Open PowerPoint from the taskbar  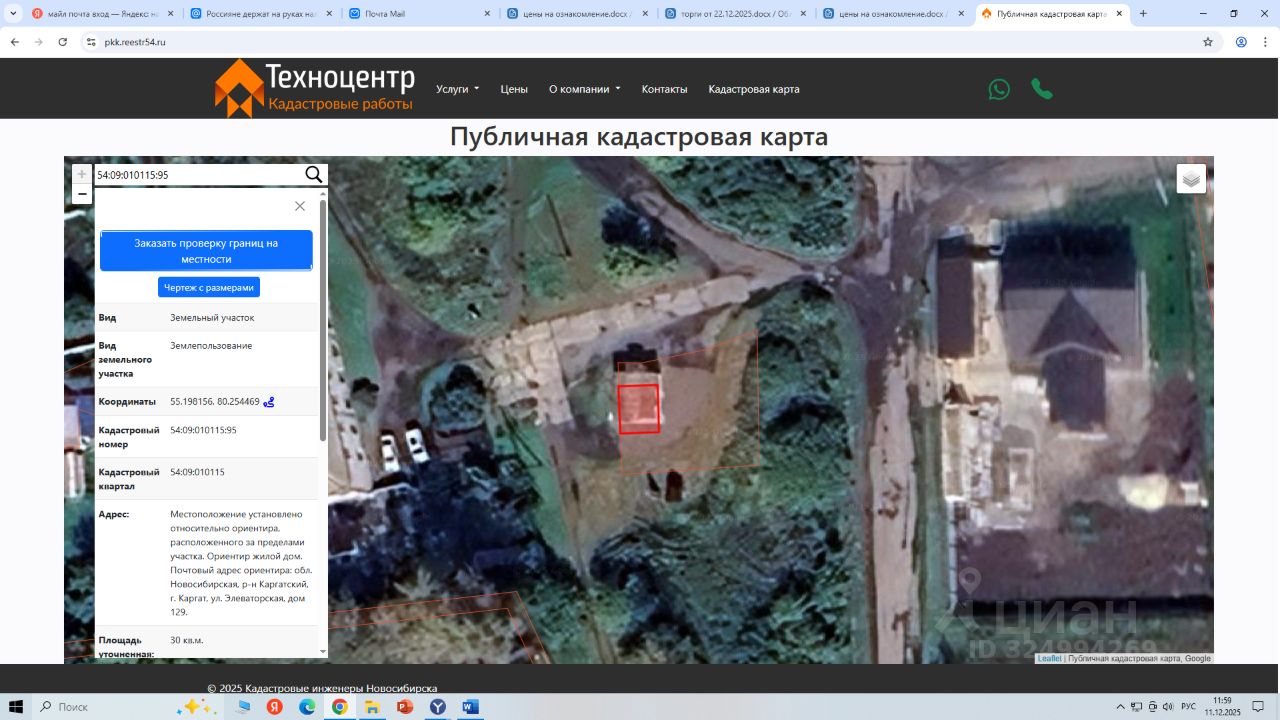click(x=405, y=707)
